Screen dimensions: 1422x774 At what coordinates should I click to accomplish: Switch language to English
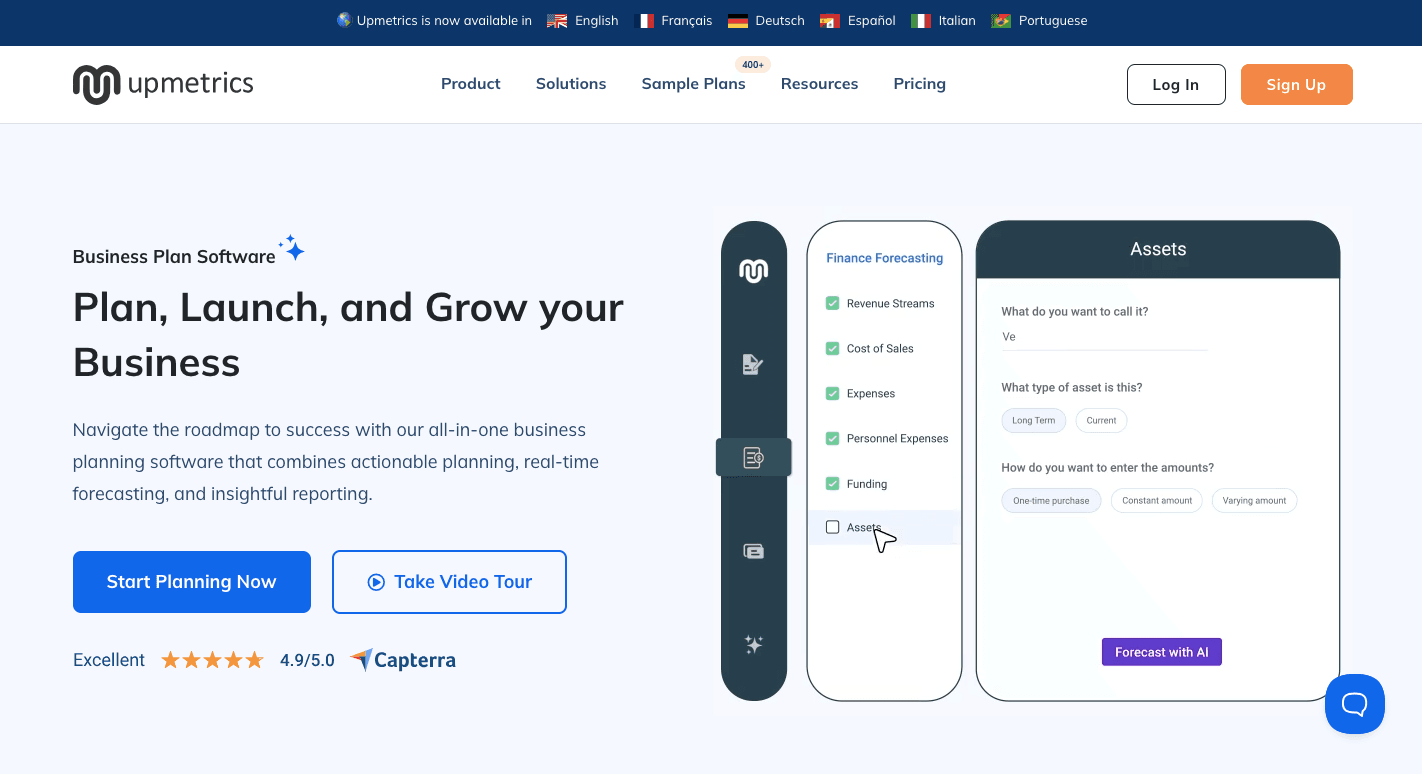(x=597, y=21)
